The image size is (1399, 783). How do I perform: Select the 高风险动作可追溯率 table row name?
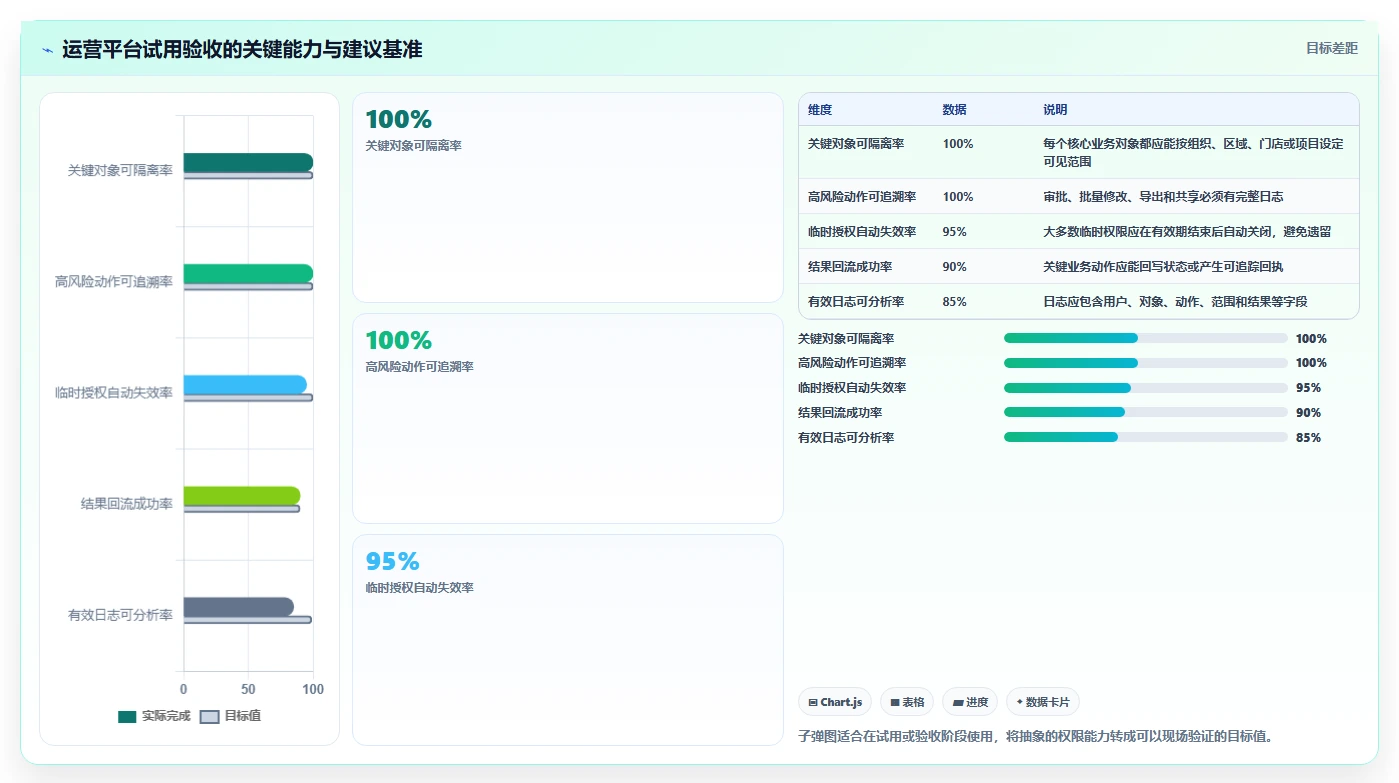[x=862, y=196]
